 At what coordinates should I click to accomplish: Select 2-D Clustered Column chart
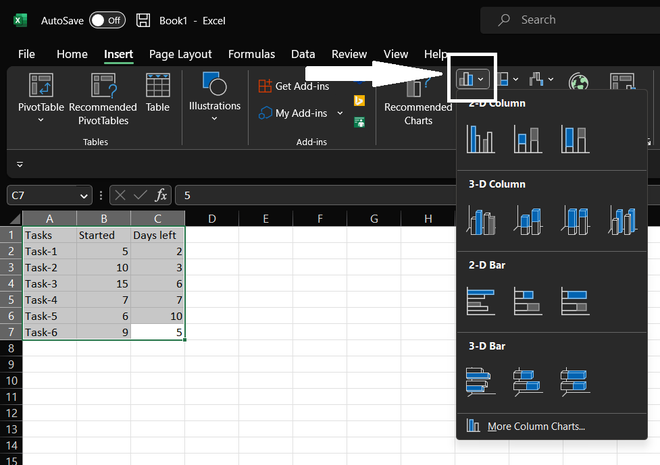[x=481, y=139]
